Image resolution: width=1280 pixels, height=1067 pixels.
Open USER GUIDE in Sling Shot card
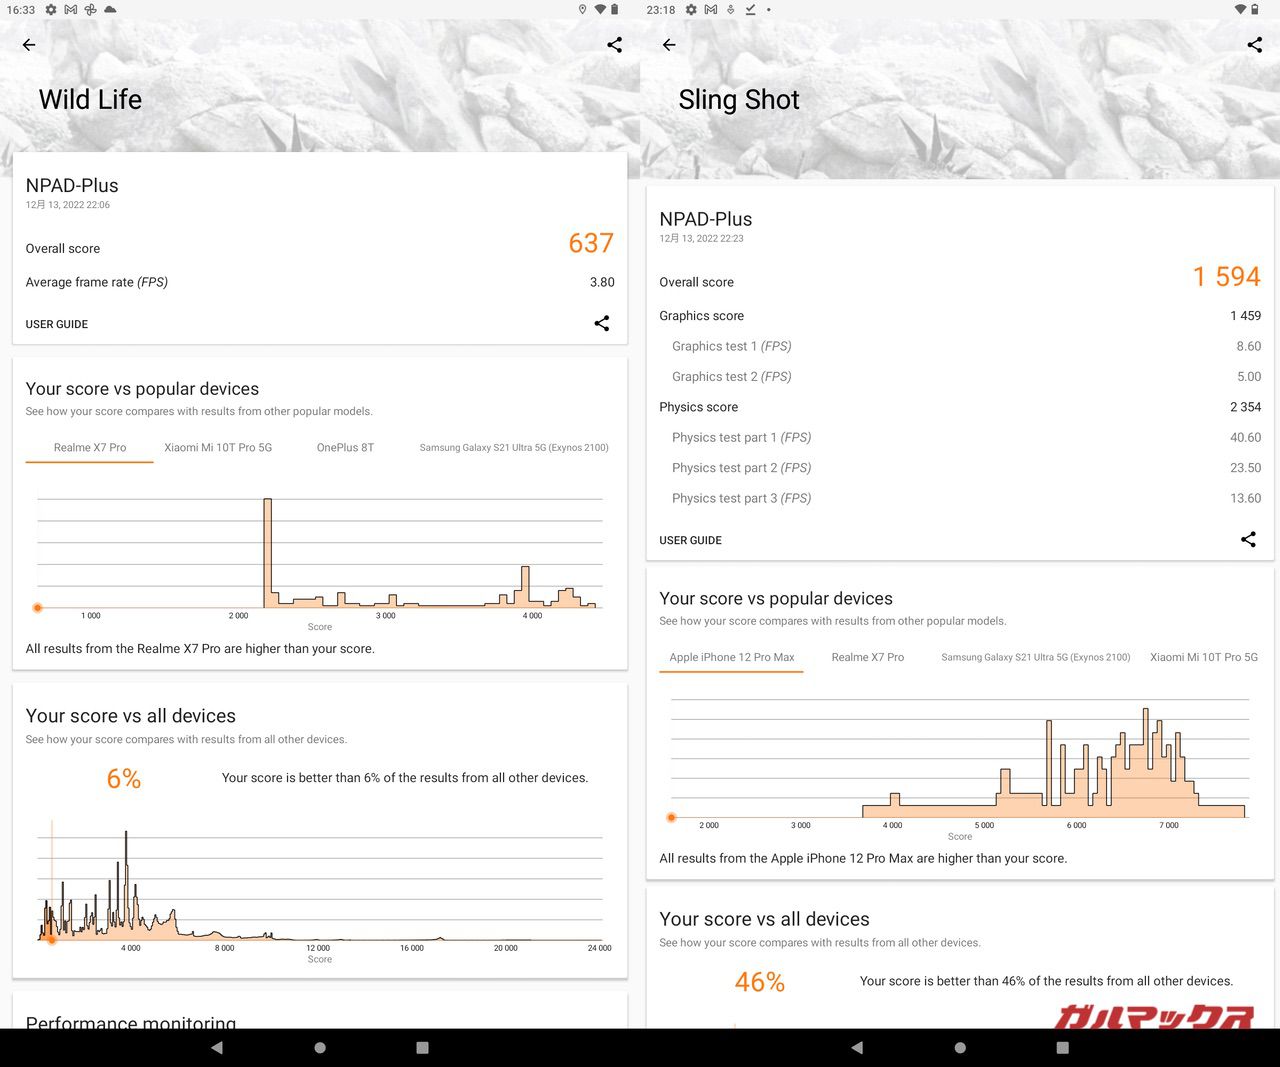[x=690, y=540]
